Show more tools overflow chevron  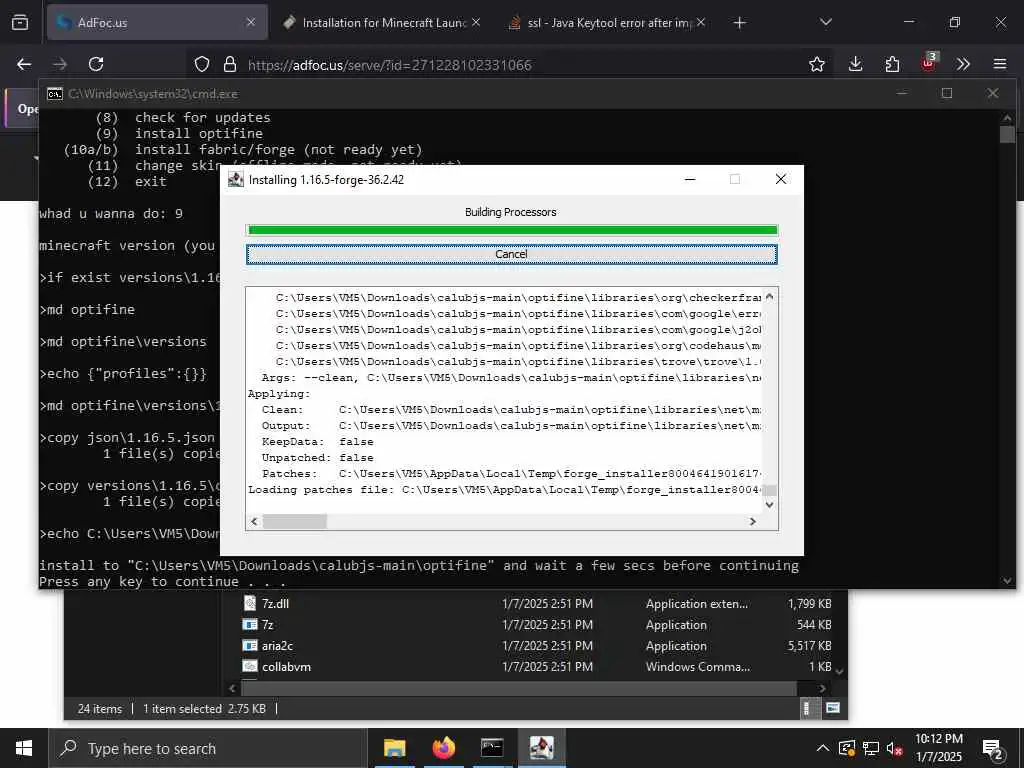pos(963,64)
